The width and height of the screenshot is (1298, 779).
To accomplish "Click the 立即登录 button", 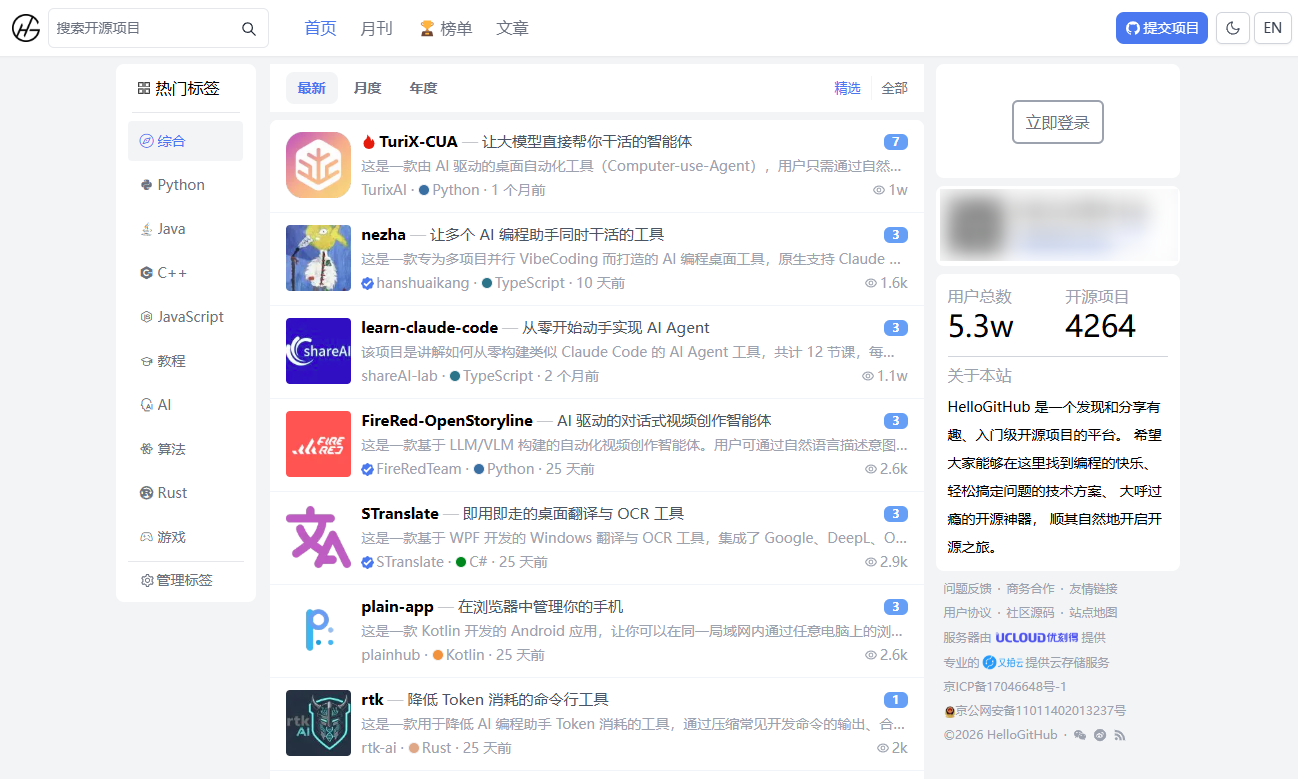I will pyautogui.click(x=1057, y=122).
